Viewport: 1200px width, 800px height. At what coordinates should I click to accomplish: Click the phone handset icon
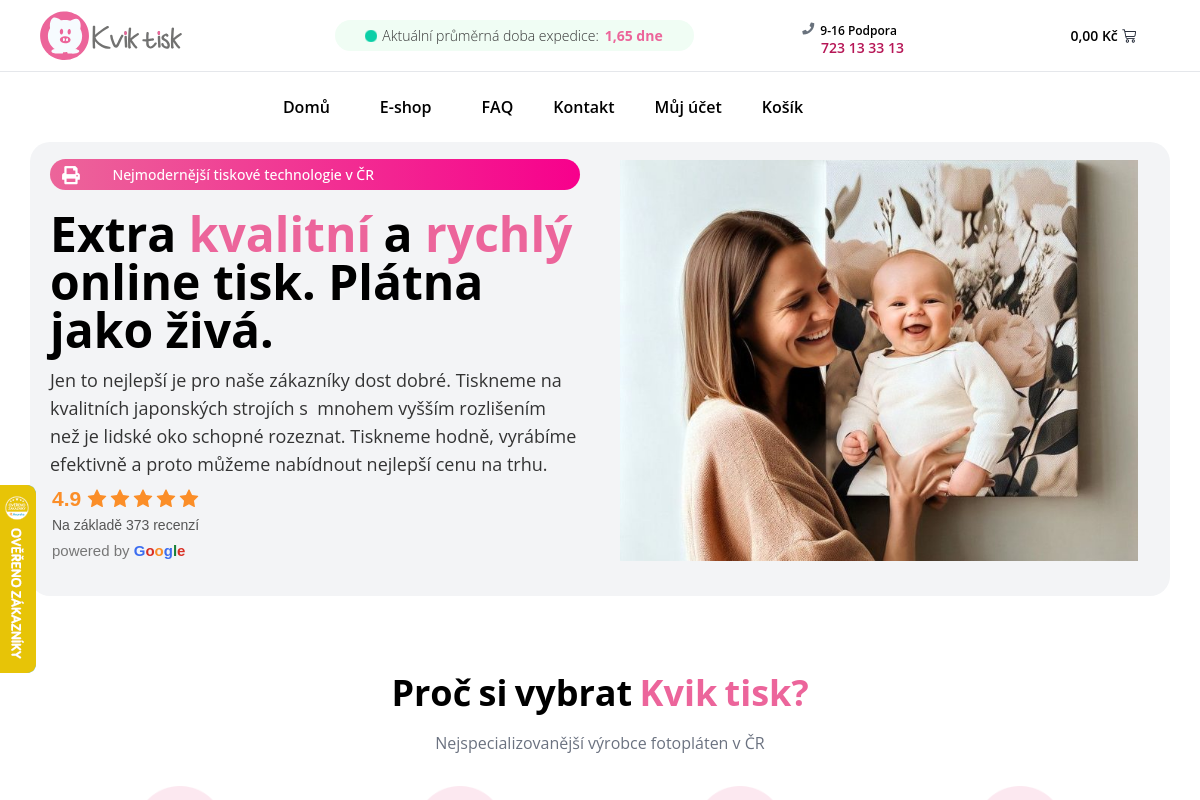pos(808,29)
